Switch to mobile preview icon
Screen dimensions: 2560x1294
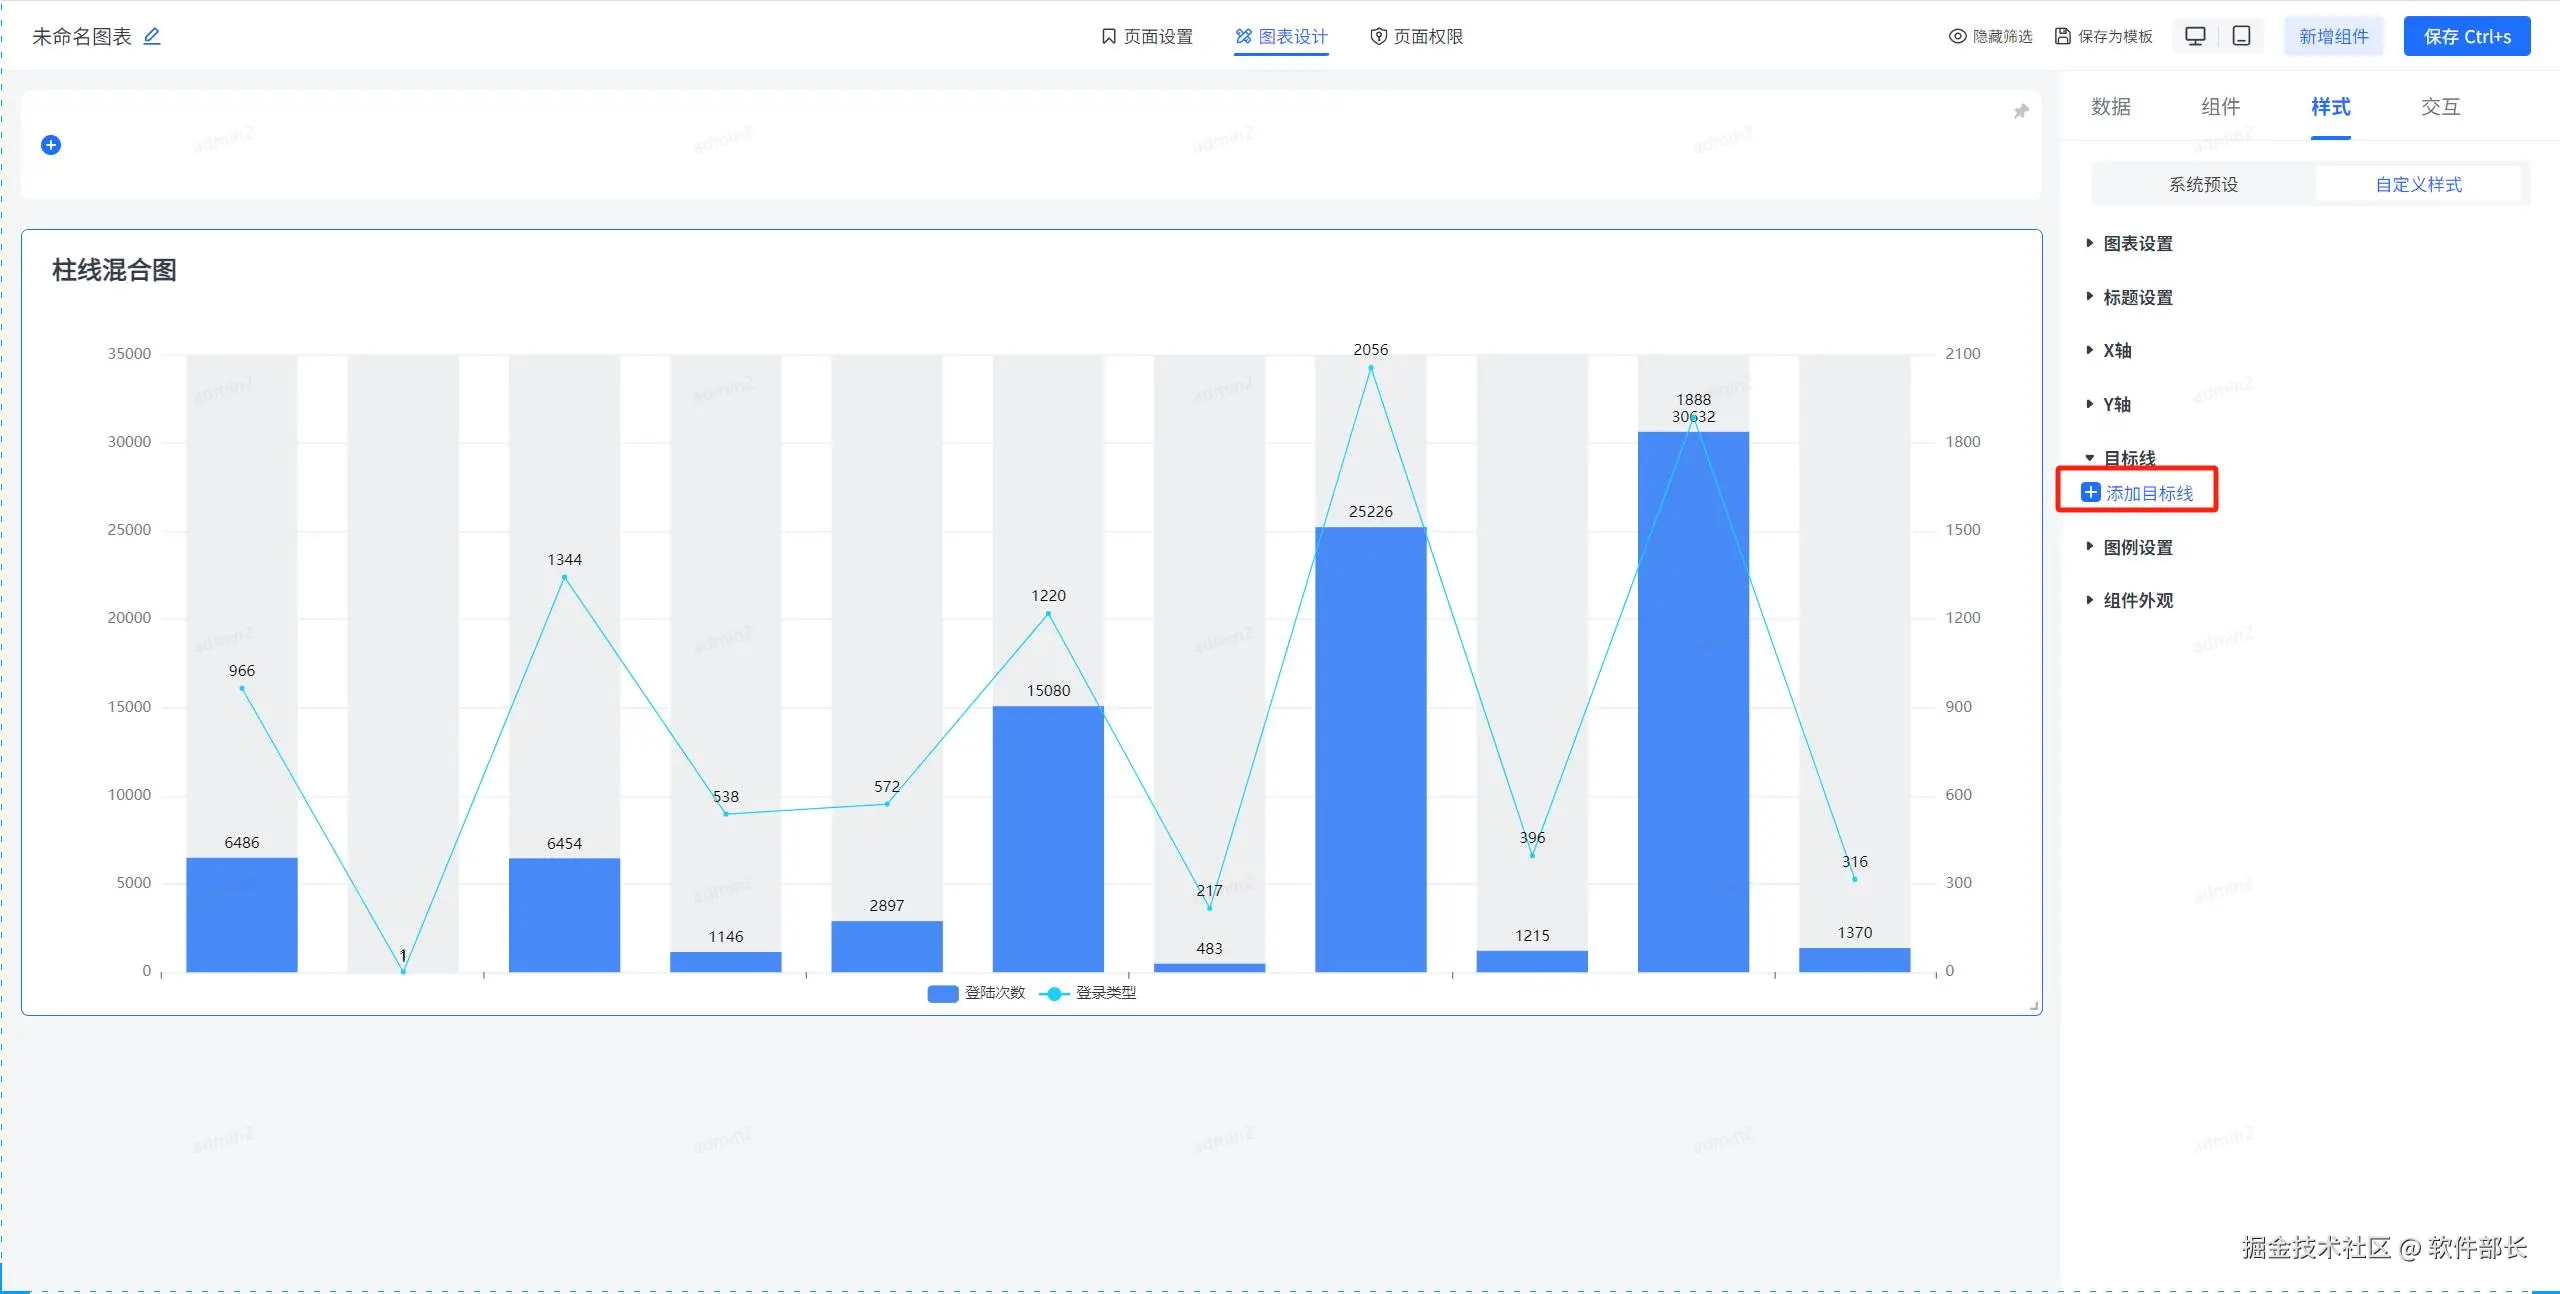point(2242,36)
